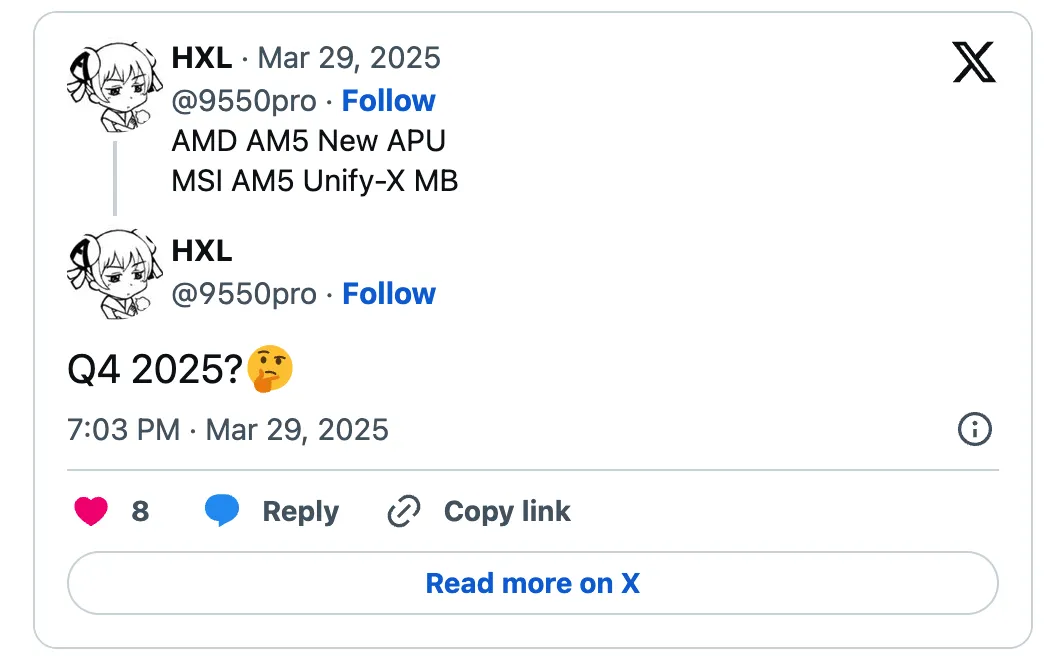This screenshot has height=672, width=1052.
Task: Open the @9550pro handle on the reply
Action: (243, 293)
